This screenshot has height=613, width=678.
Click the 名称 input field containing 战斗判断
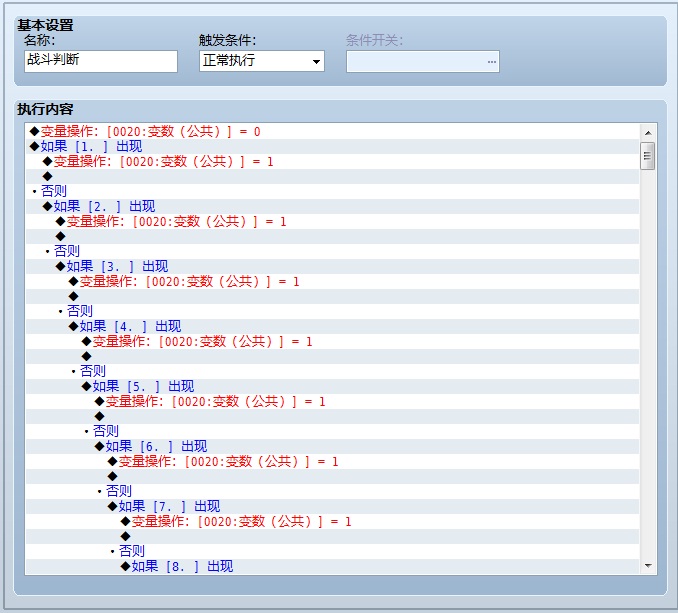tap(101, 61)
